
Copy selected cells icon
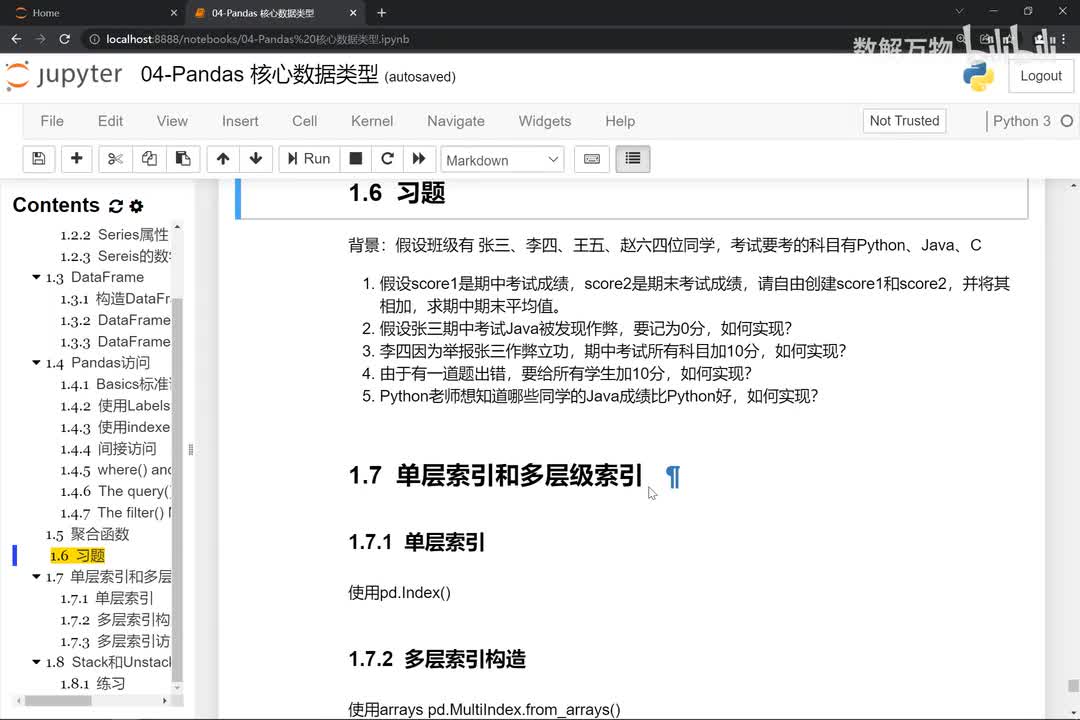pyautogui.click(x=149, y=159)
